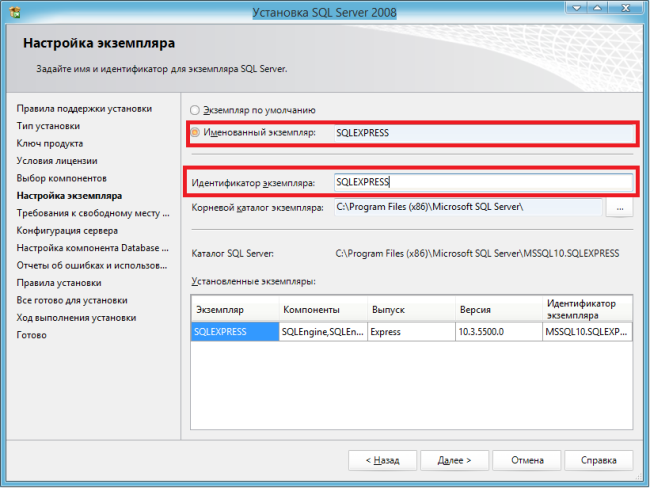This screenshot has width=650, height=488.
Task: Select the default instance radio button
Action: [195, 110]
